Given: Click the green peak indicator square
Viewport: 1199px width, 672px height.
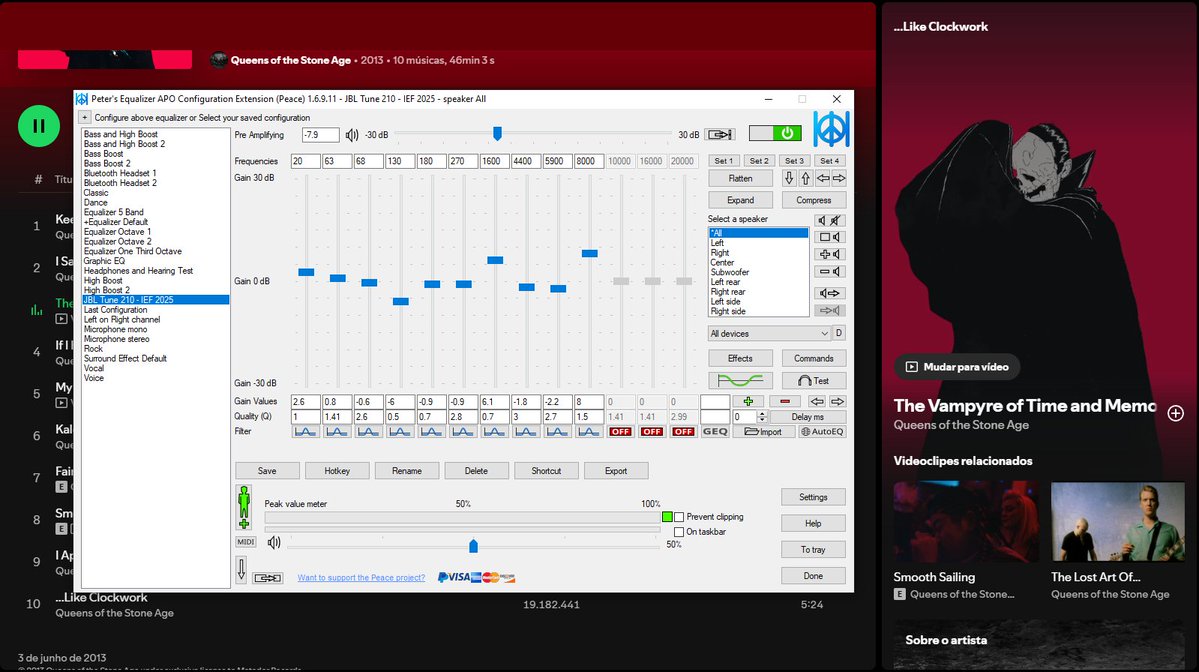Looking at the screenshot, I should [x=668, y=518].
